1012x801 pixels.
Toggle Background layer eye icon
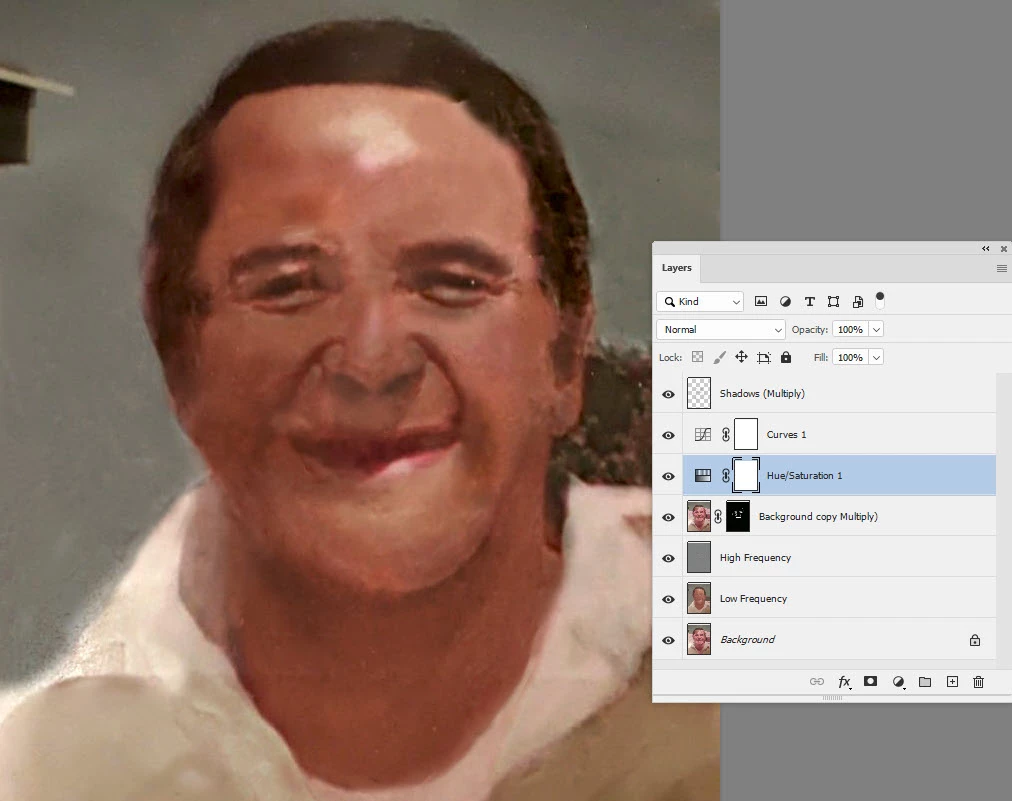pyautogui.click(x=669, y=640)
